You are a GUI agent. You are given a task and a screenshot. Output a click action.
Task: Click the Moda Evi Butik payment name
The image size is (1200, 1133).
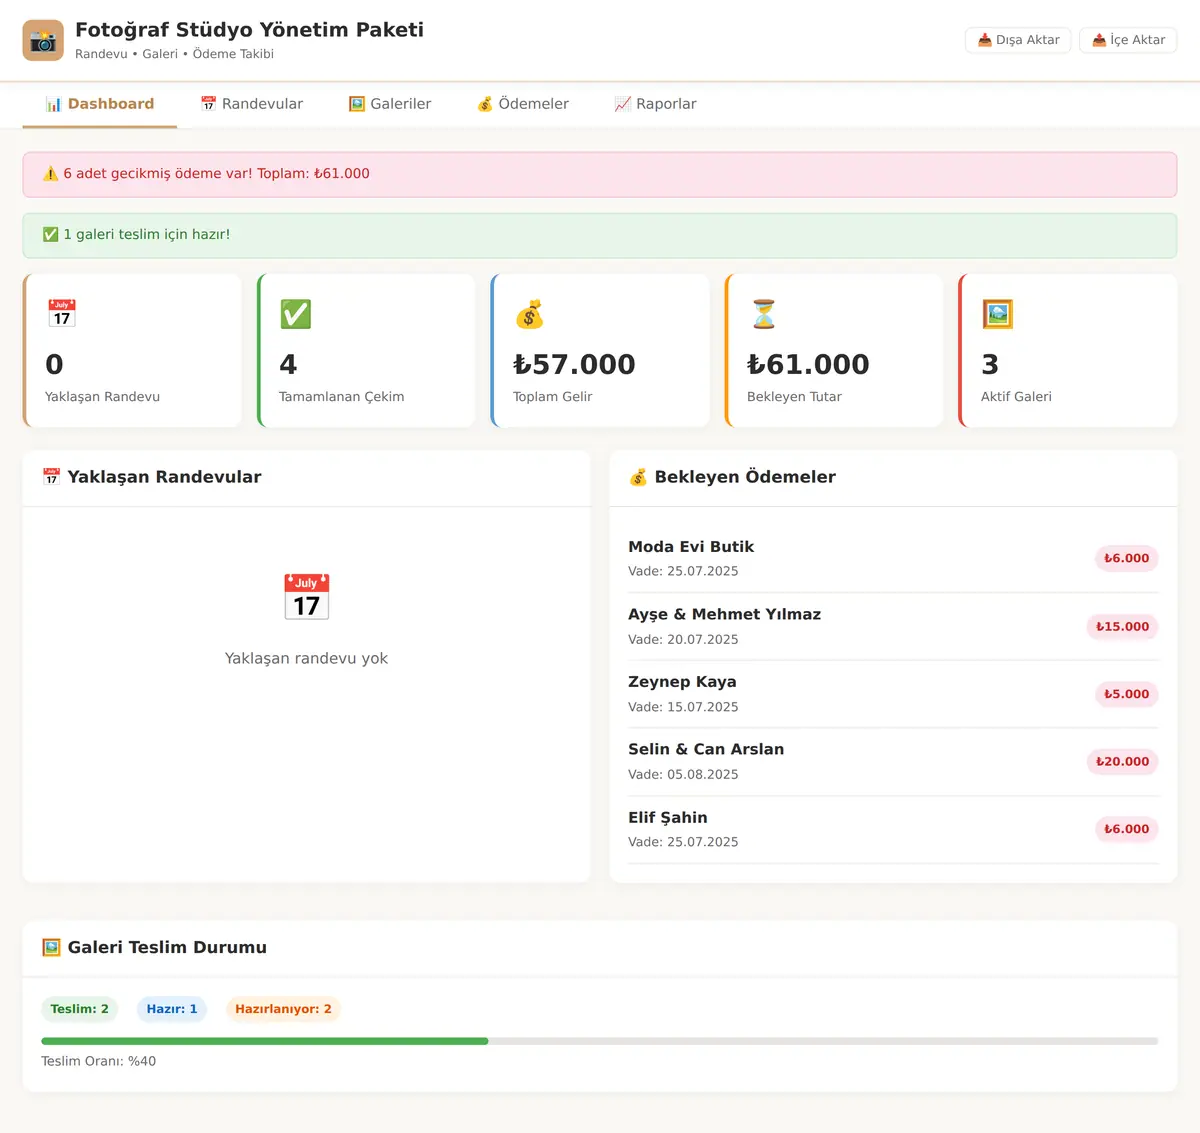[x=691, y=547]
